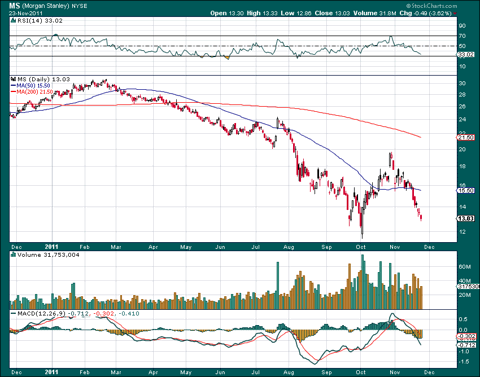This screenshot has width=480, height=377.
Task: Click the 20 label on the price axis
Action: point(463,149)
